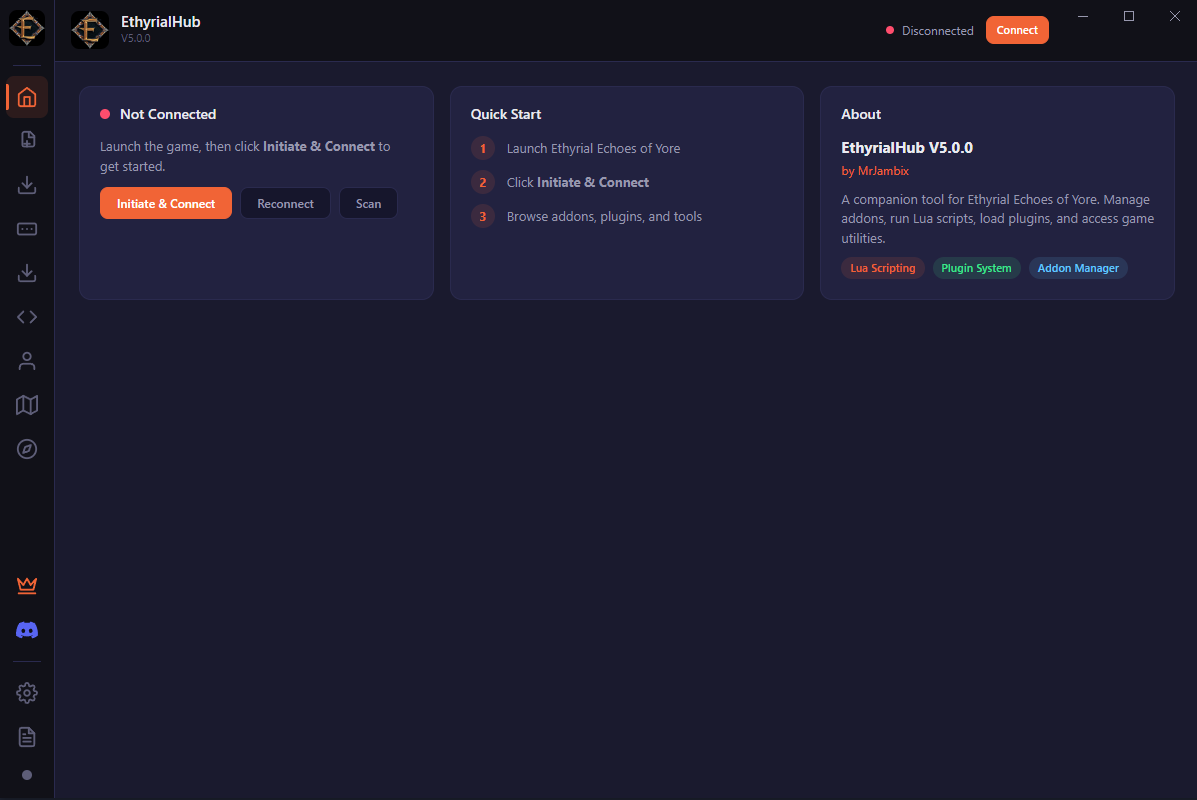1197x800 pixels.
Task: Minimize the EthyrialHub window
Action: point(1082,16)
